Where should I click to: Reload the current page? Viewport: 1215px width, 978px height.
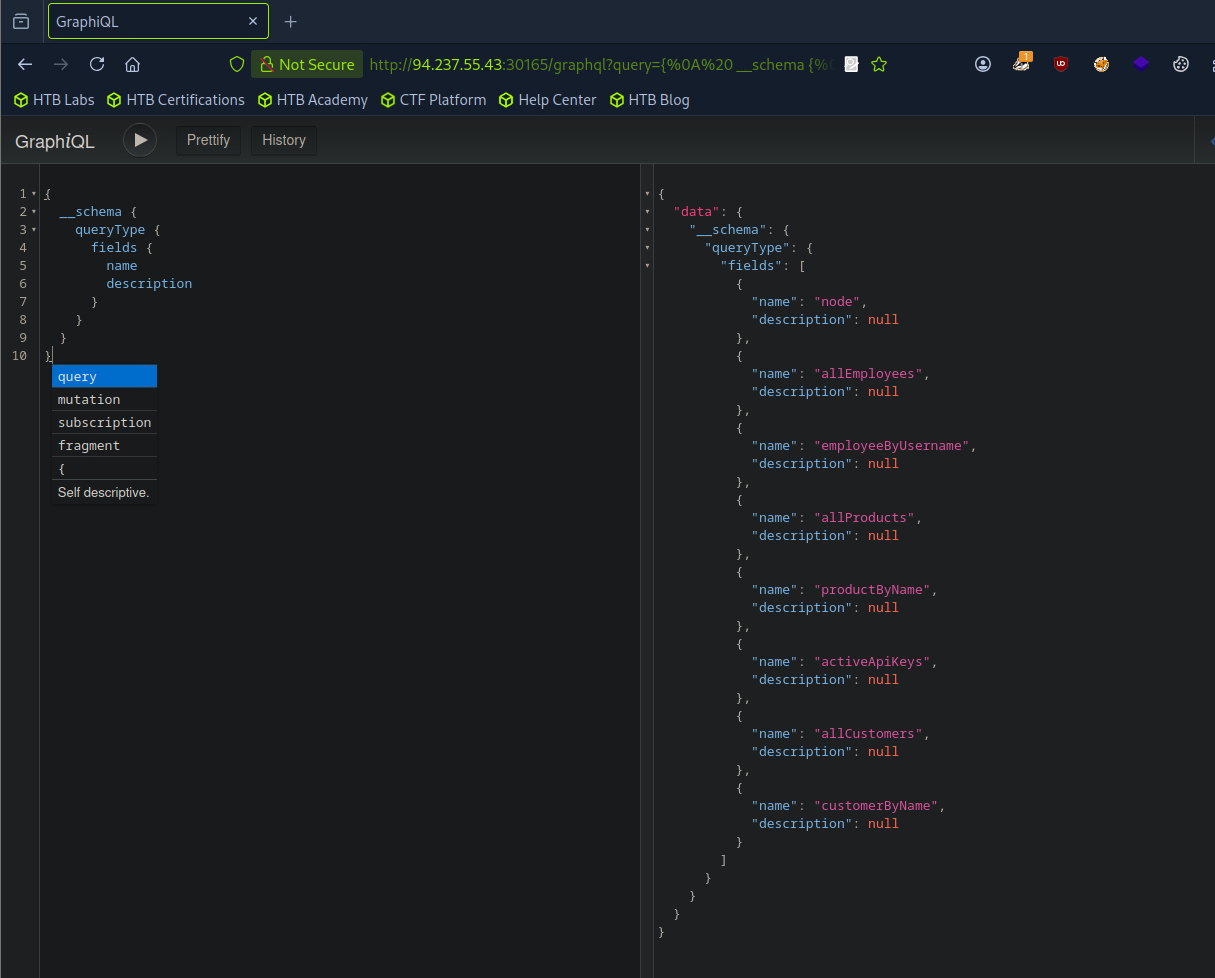pos(97,64)
